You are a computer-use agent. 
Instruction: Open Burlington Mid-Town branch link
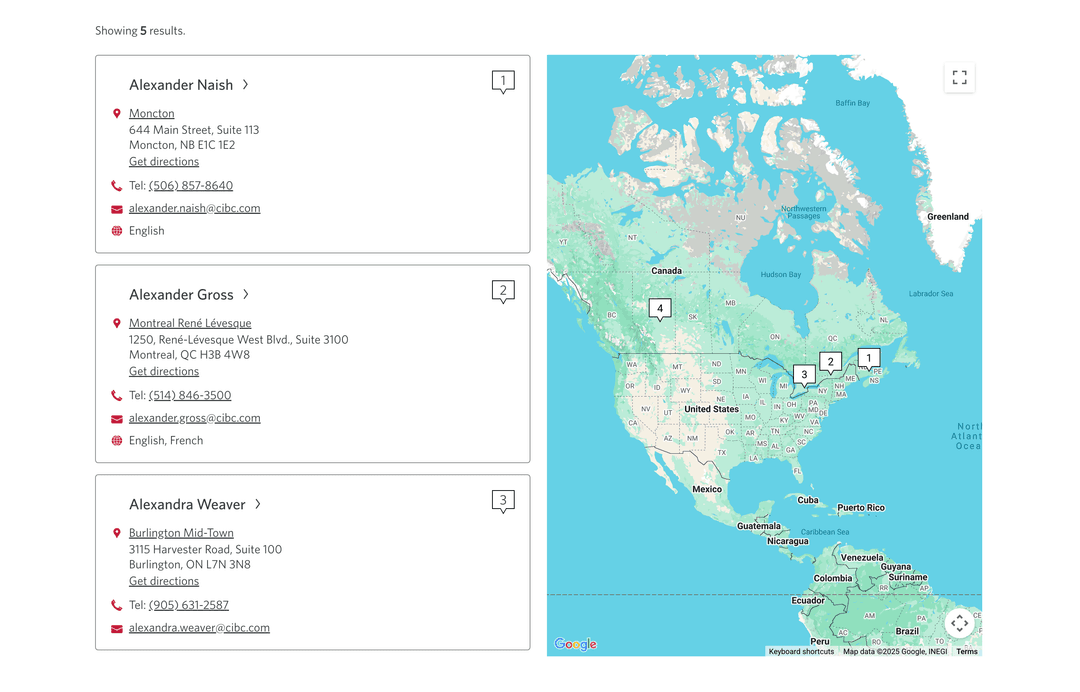coord(181,533)
